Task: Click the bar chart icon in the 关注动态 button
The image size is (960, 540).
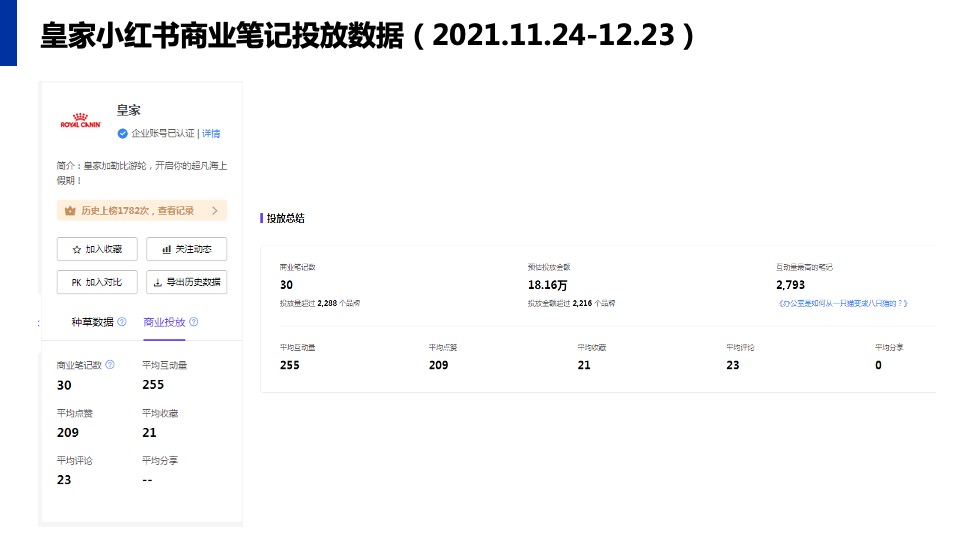Action: pos(167,250)
